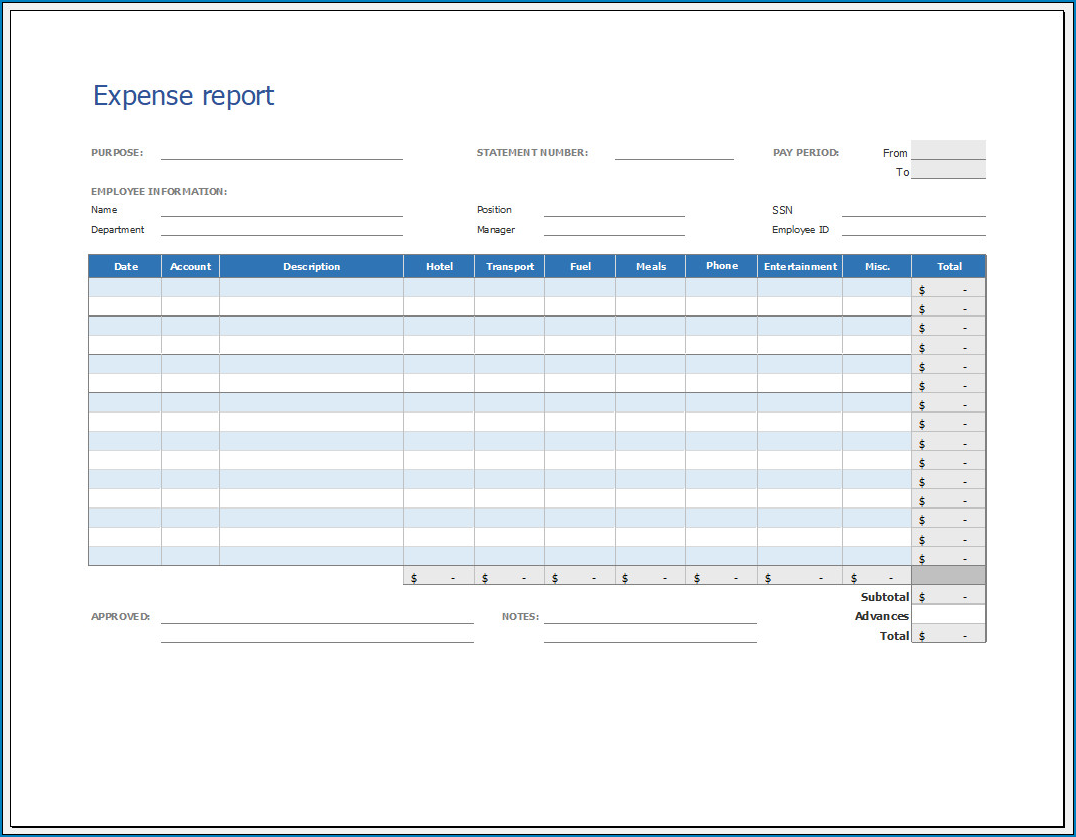This screenshot has height=837, width=1076.
Task: Select the Pay Period To box
Action: 949,171
